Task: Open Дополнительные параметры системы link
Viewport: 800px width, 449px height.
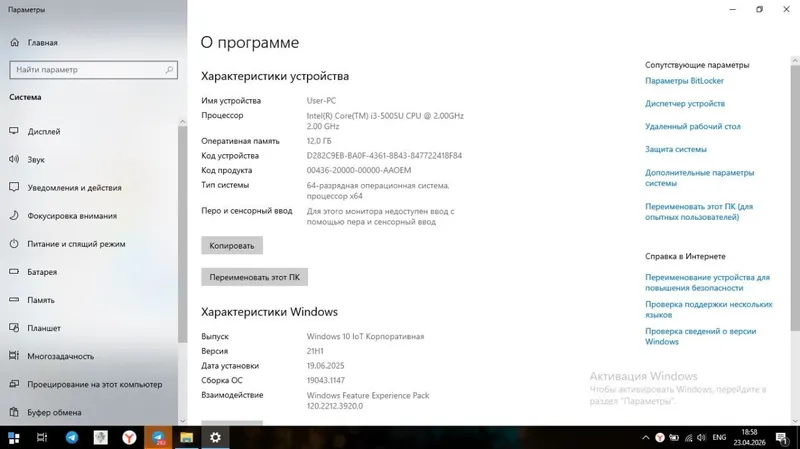Action: 699,178
